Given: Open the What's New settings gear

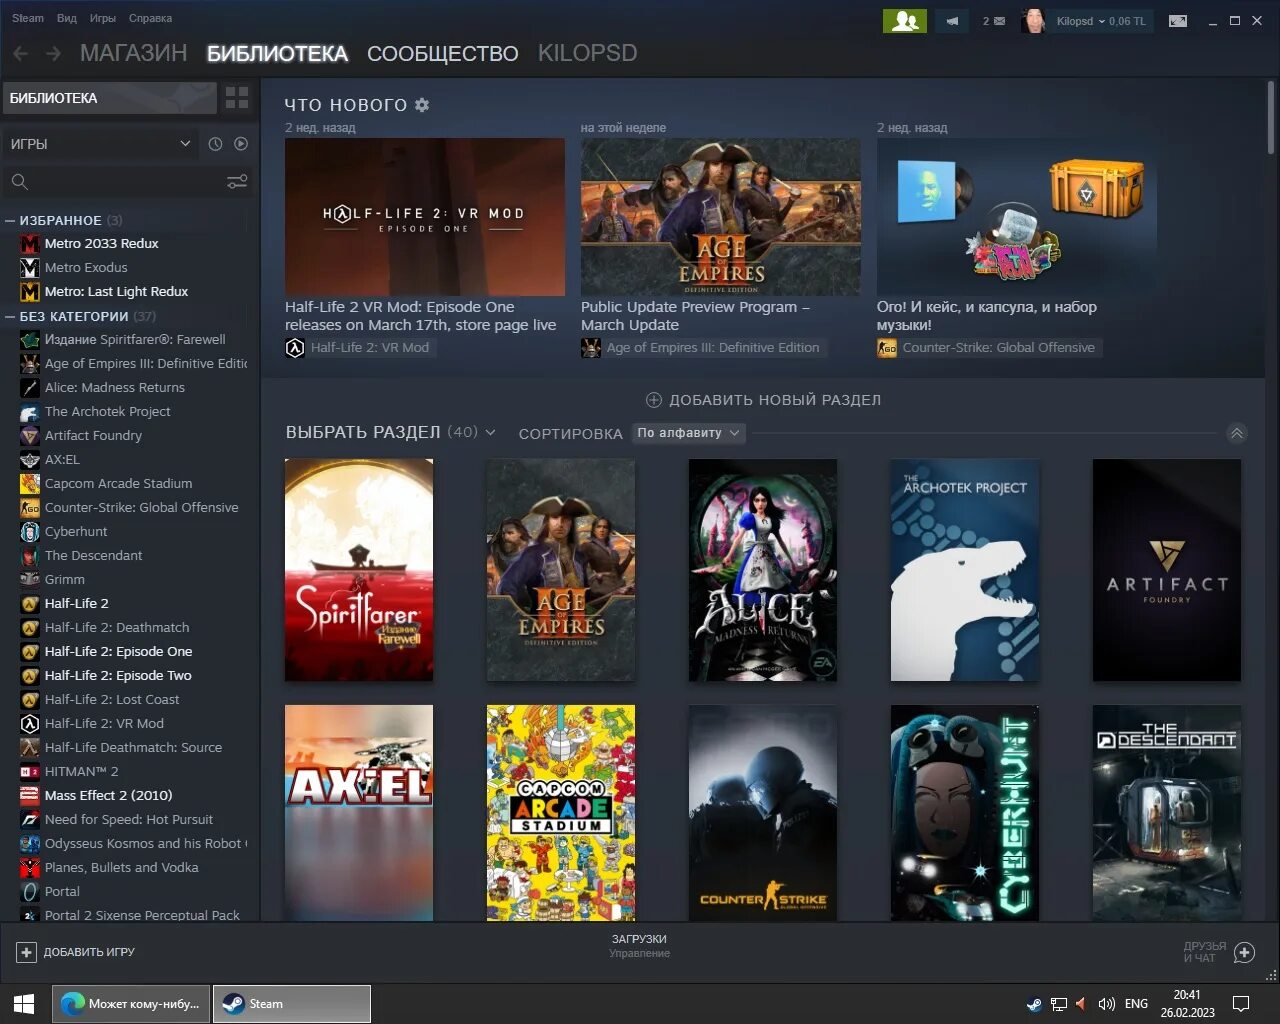Looking at the screenshot, I should click(422, 105).
